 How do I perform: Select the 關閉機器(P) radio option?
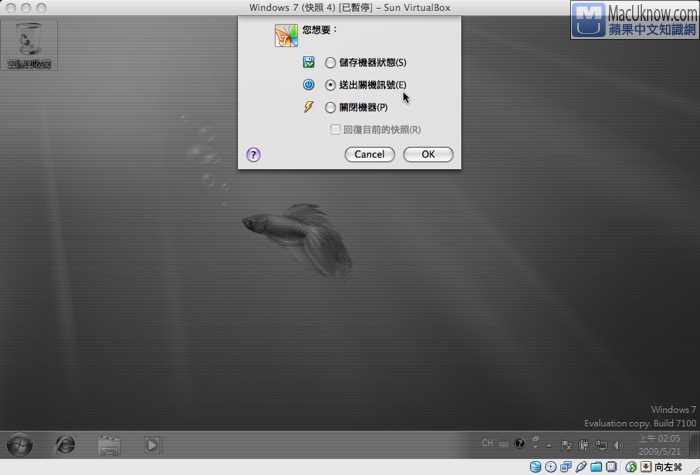330,107
